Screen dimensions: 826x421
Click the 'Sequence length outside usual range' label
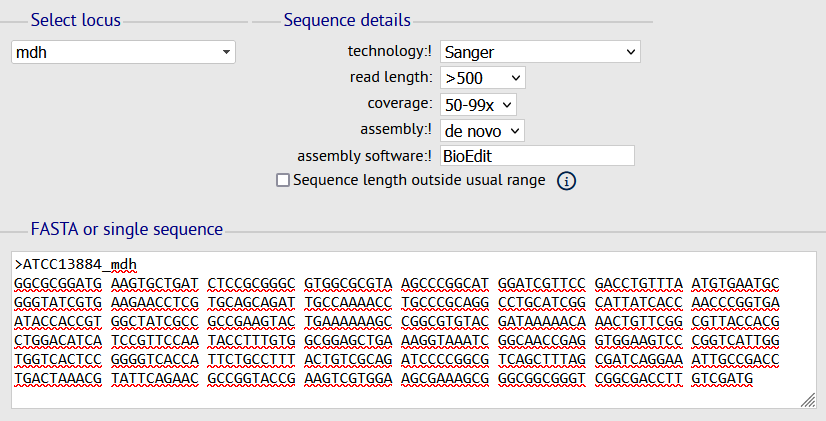[419, 180]
